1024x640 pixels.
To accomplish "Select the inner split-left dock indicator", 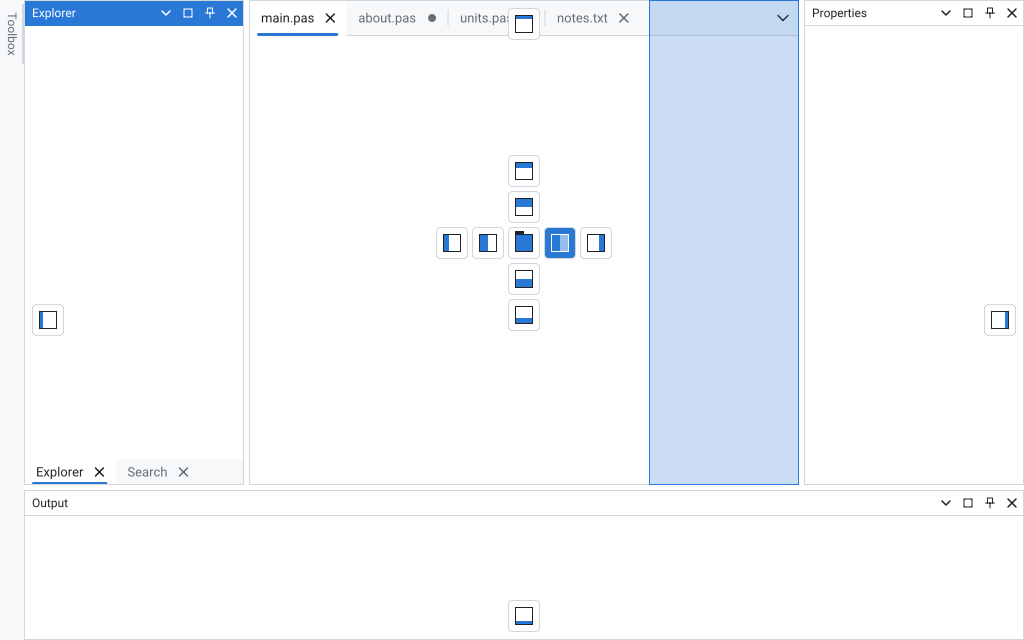I will 488,243.
